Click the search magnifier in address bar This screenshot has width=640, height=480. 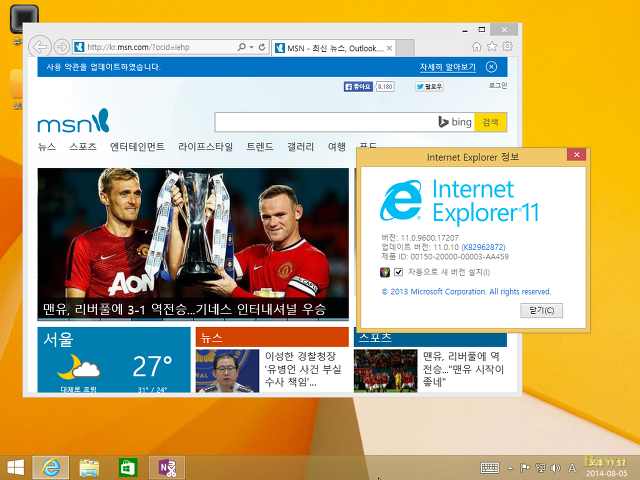coord(242,47)
